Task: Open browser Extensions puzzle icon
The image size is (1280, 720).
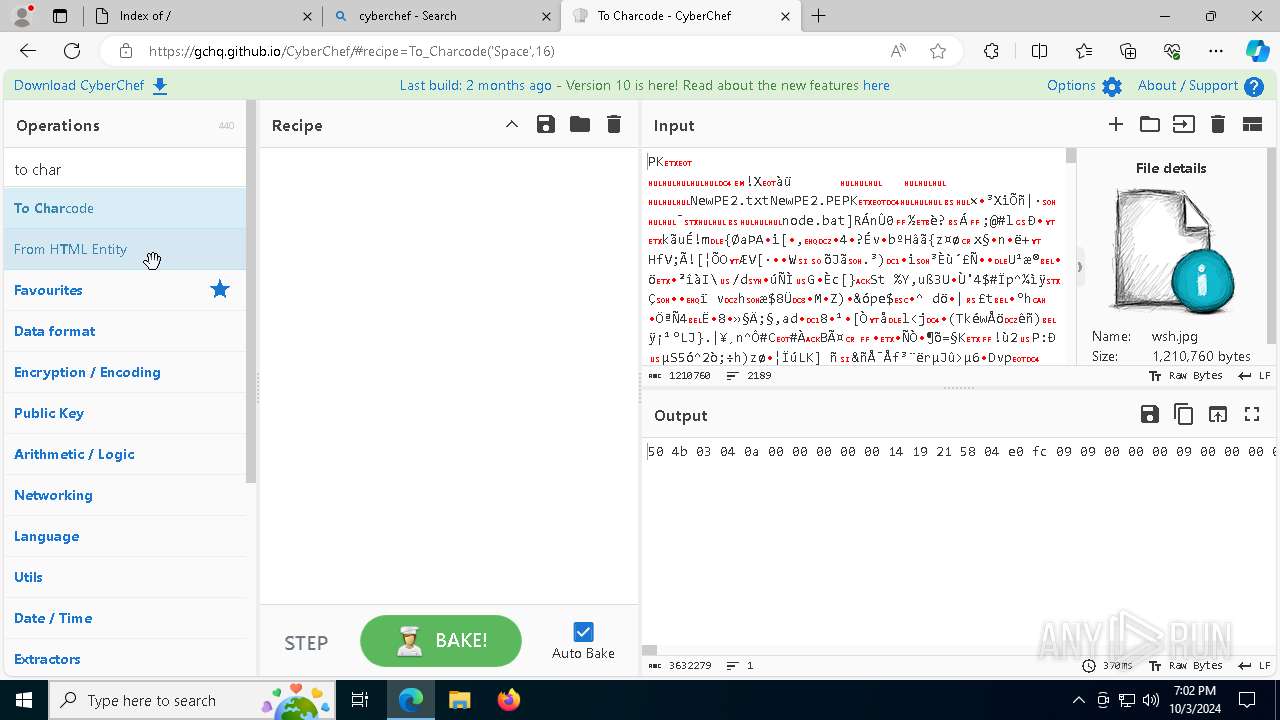Action: click(x=991, y=51)
